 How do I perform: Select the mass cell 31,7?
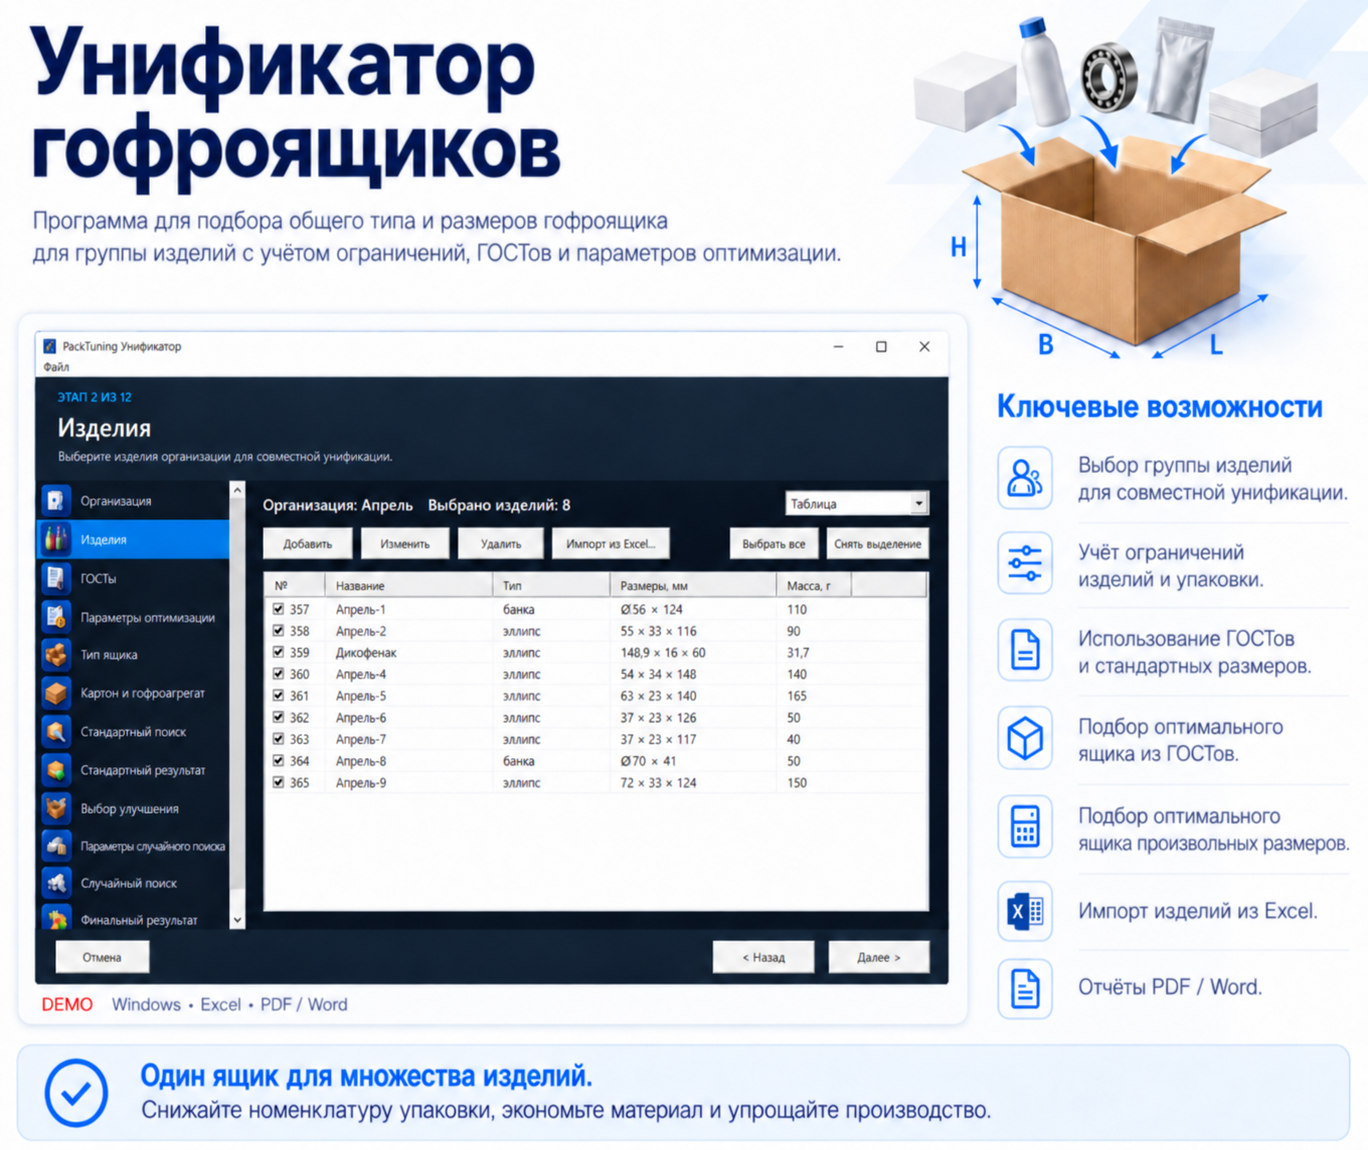click(798, 653)
